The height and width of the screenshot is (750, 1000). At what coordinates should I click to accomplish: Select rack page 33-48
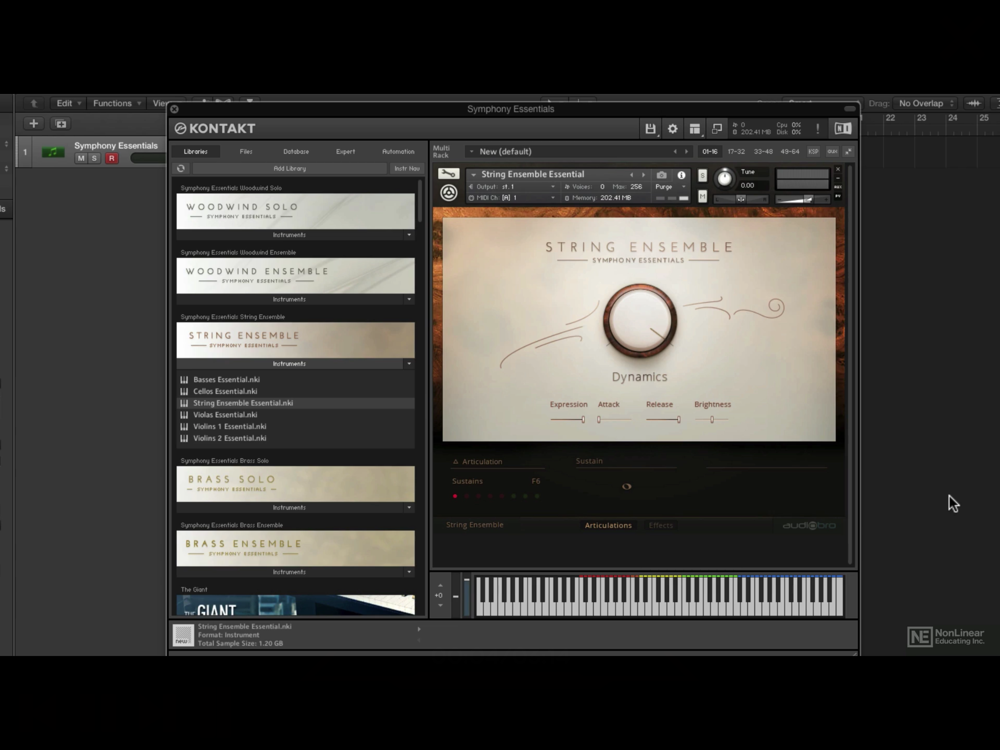(x=763, y=152)
